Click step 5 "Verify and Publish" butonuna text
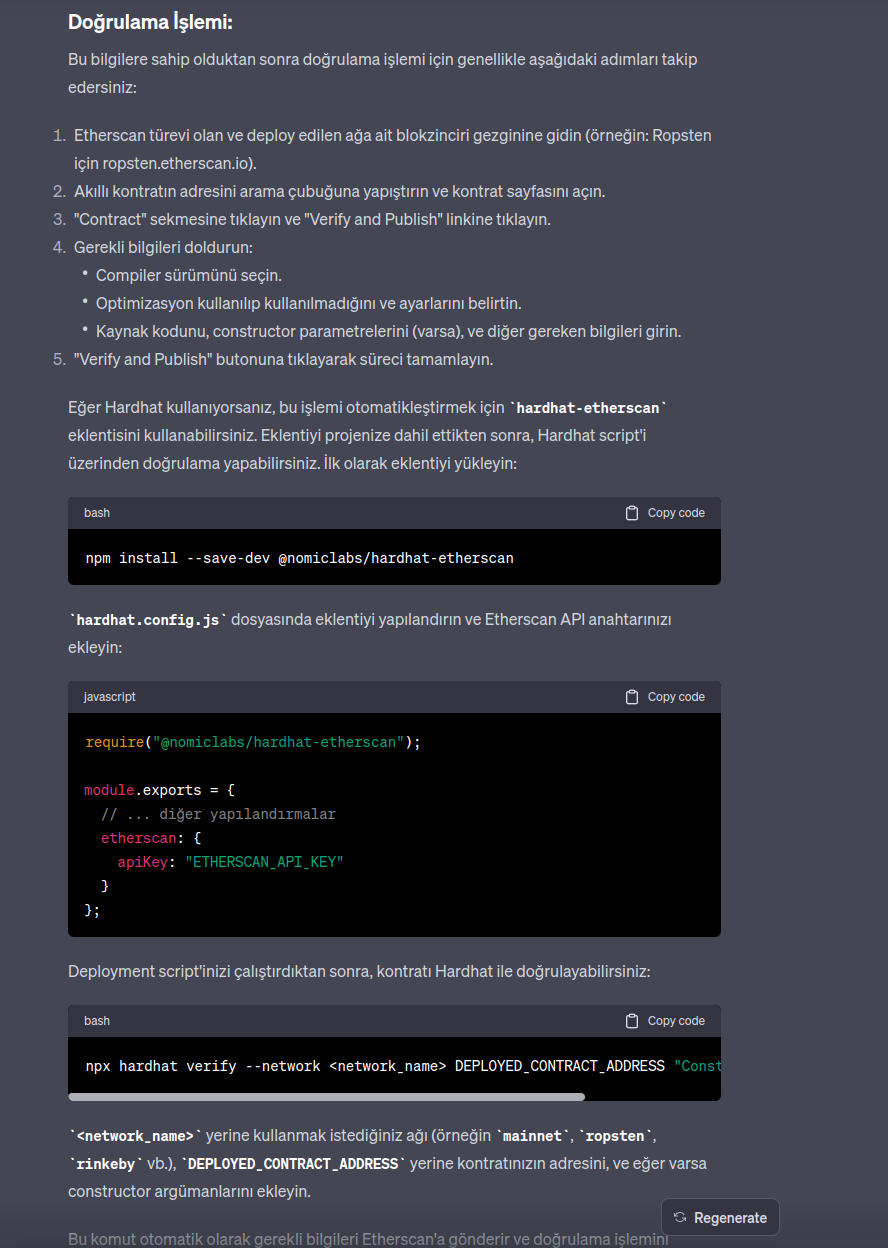 click(284, 359)
